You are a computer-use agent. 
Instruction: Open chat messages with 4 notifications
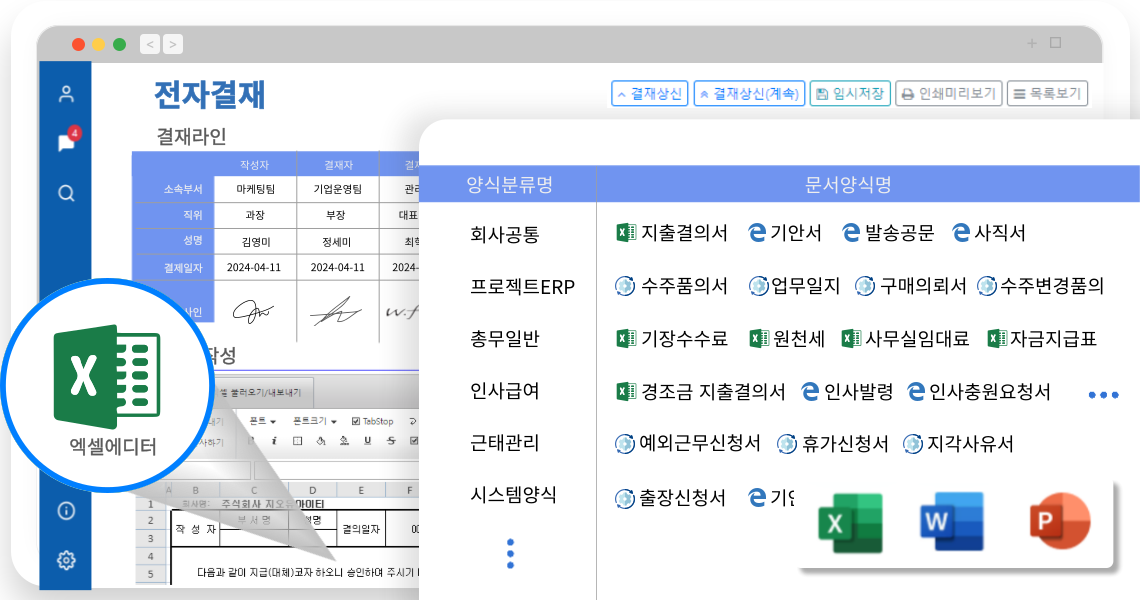[66, 143]
